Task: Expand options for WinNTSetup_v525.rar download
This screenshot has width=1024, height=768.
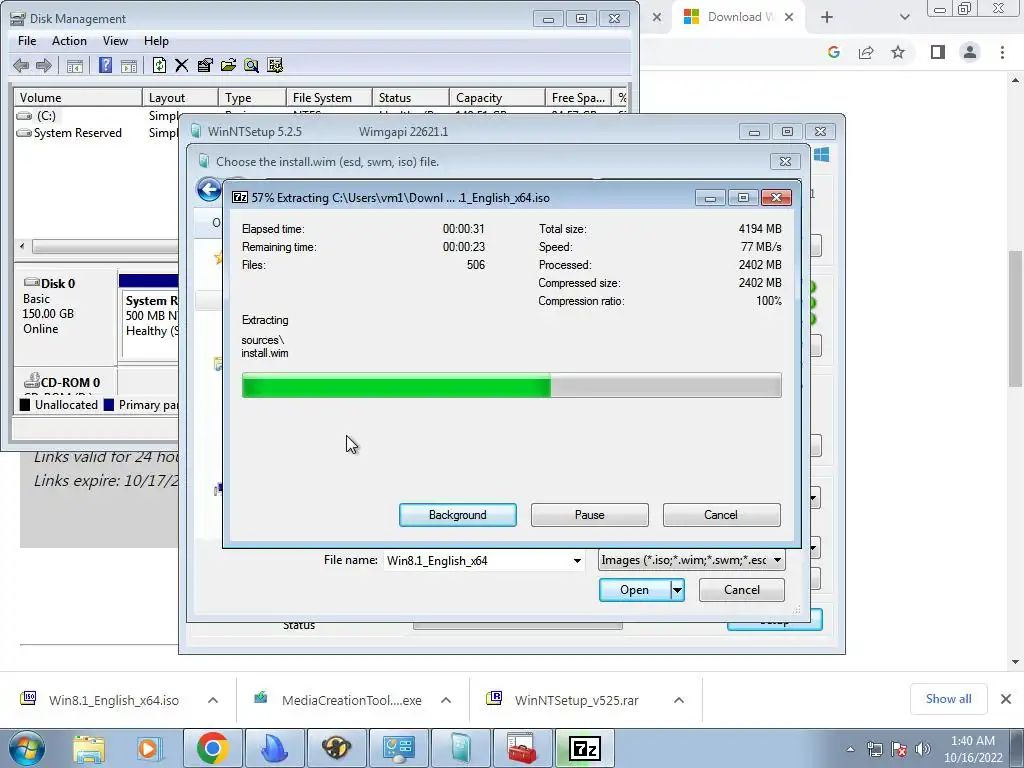Action: pyautogui.click(x=679, y=700)
